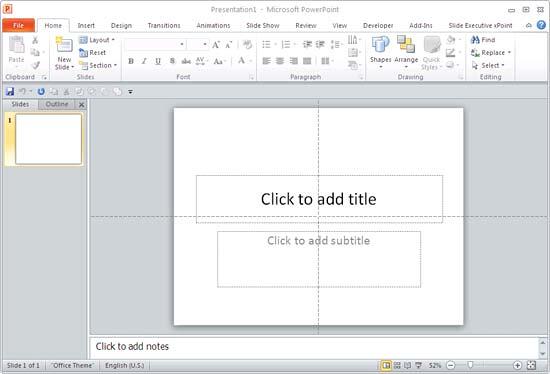Open the Section dropdown
Image resolution: width=550 pixels, height=374 pixels.
coord(98,65)
